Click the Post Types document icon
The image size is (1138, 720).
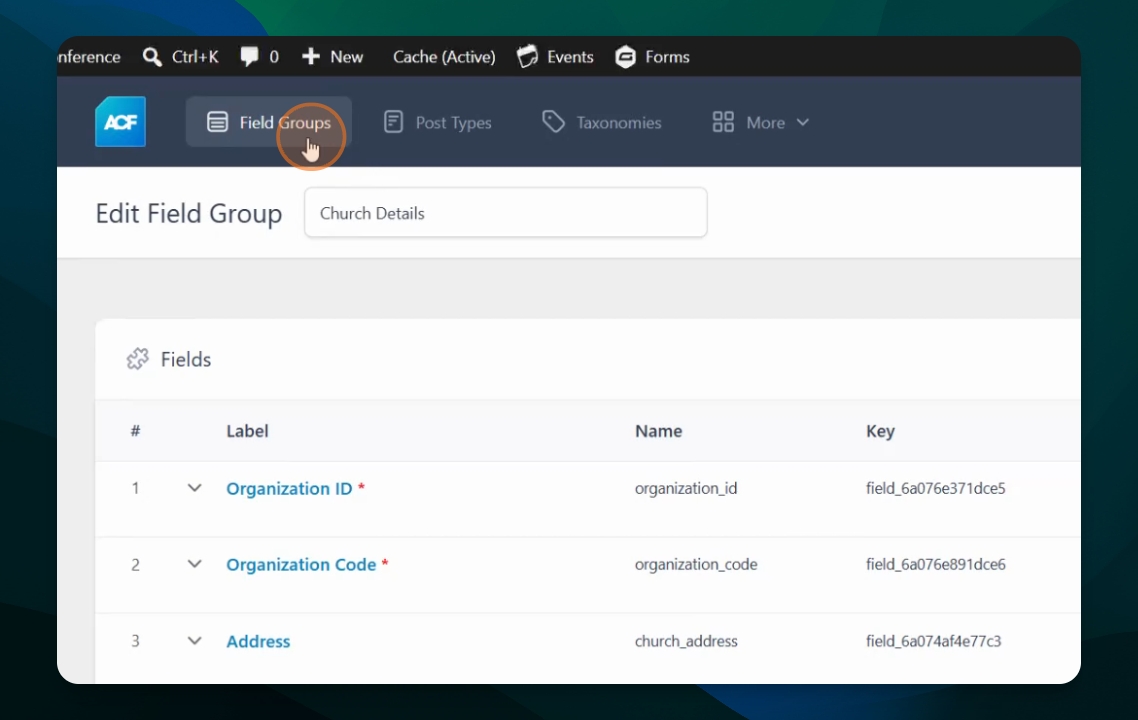[393, 122]
